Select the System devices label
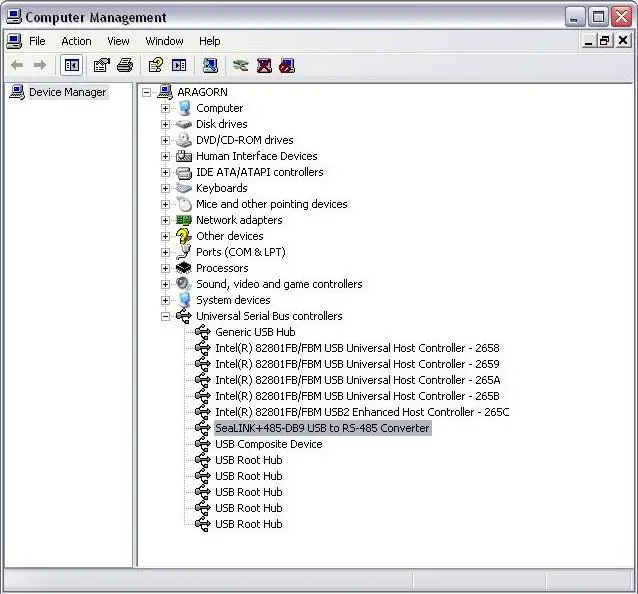This screenshot has height=594, width=638. point(233,300)
